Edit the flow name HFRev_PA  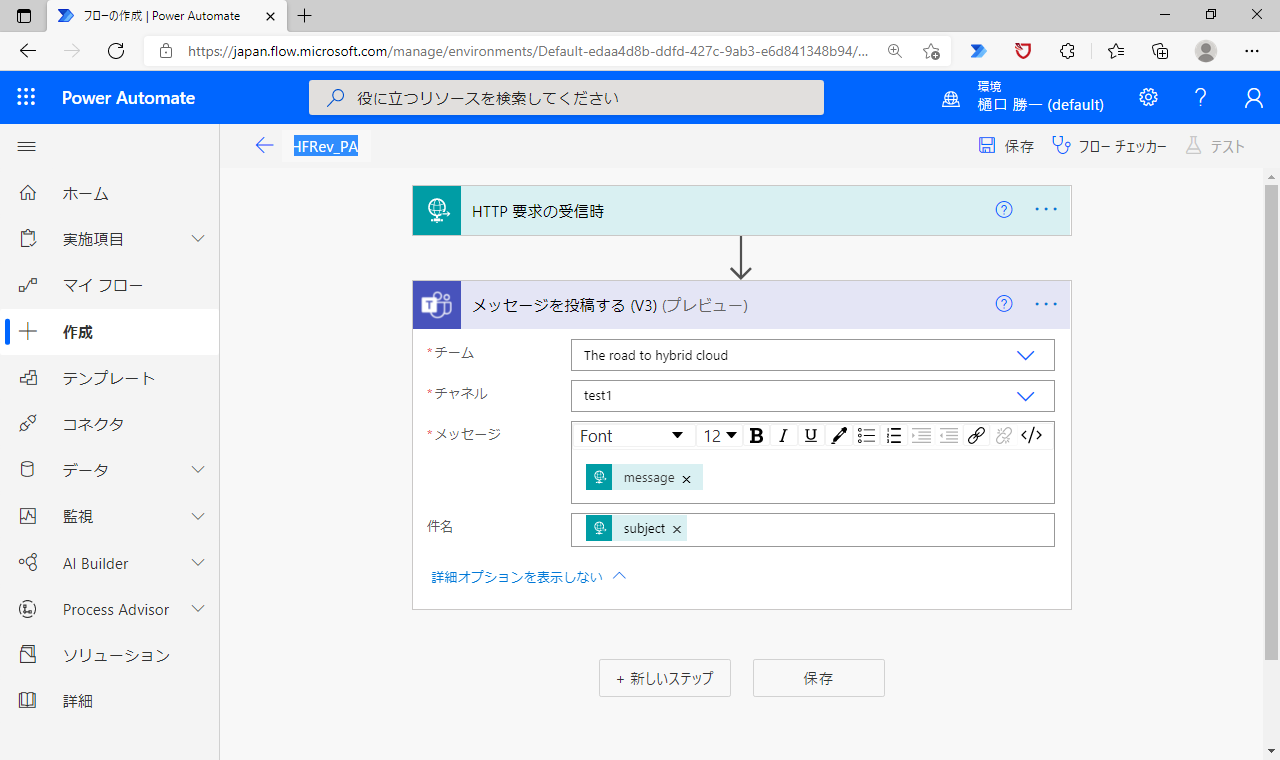coord(326,146)
